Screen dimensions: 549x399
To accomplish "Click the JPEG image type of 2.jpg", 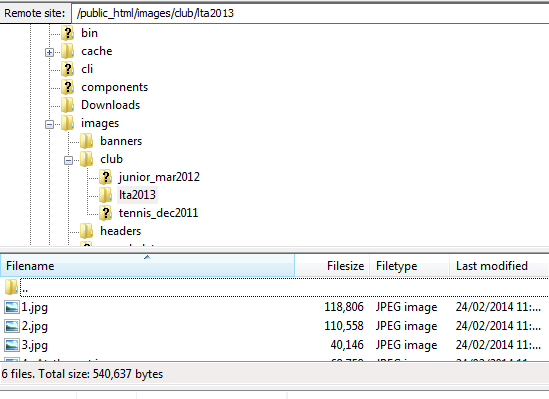I will [406, 326].
